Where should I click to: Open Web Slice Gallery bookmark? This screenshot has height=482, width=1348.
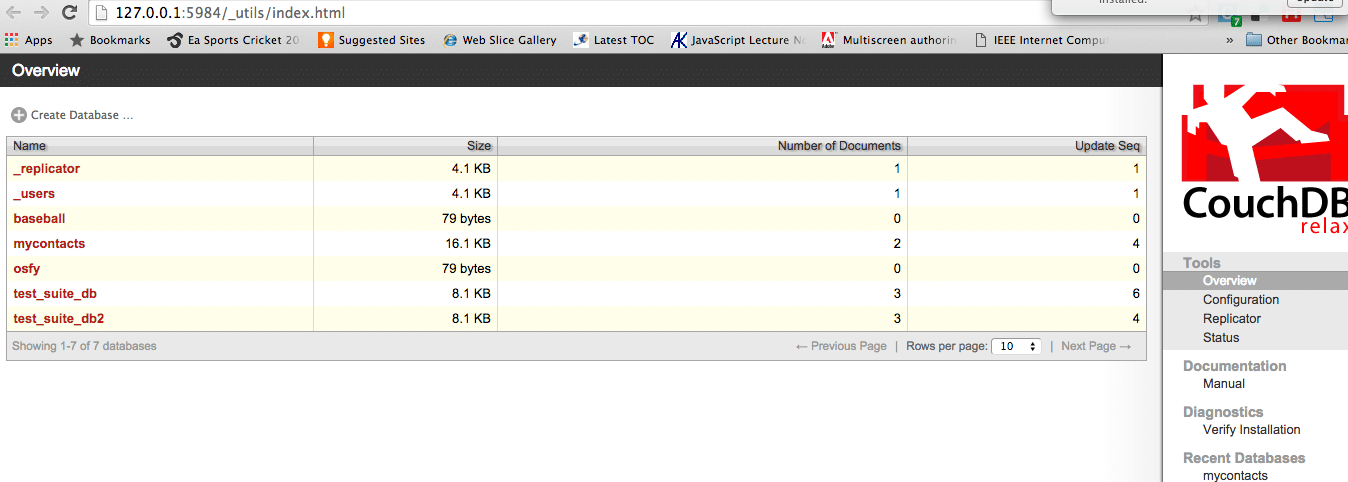499,40
